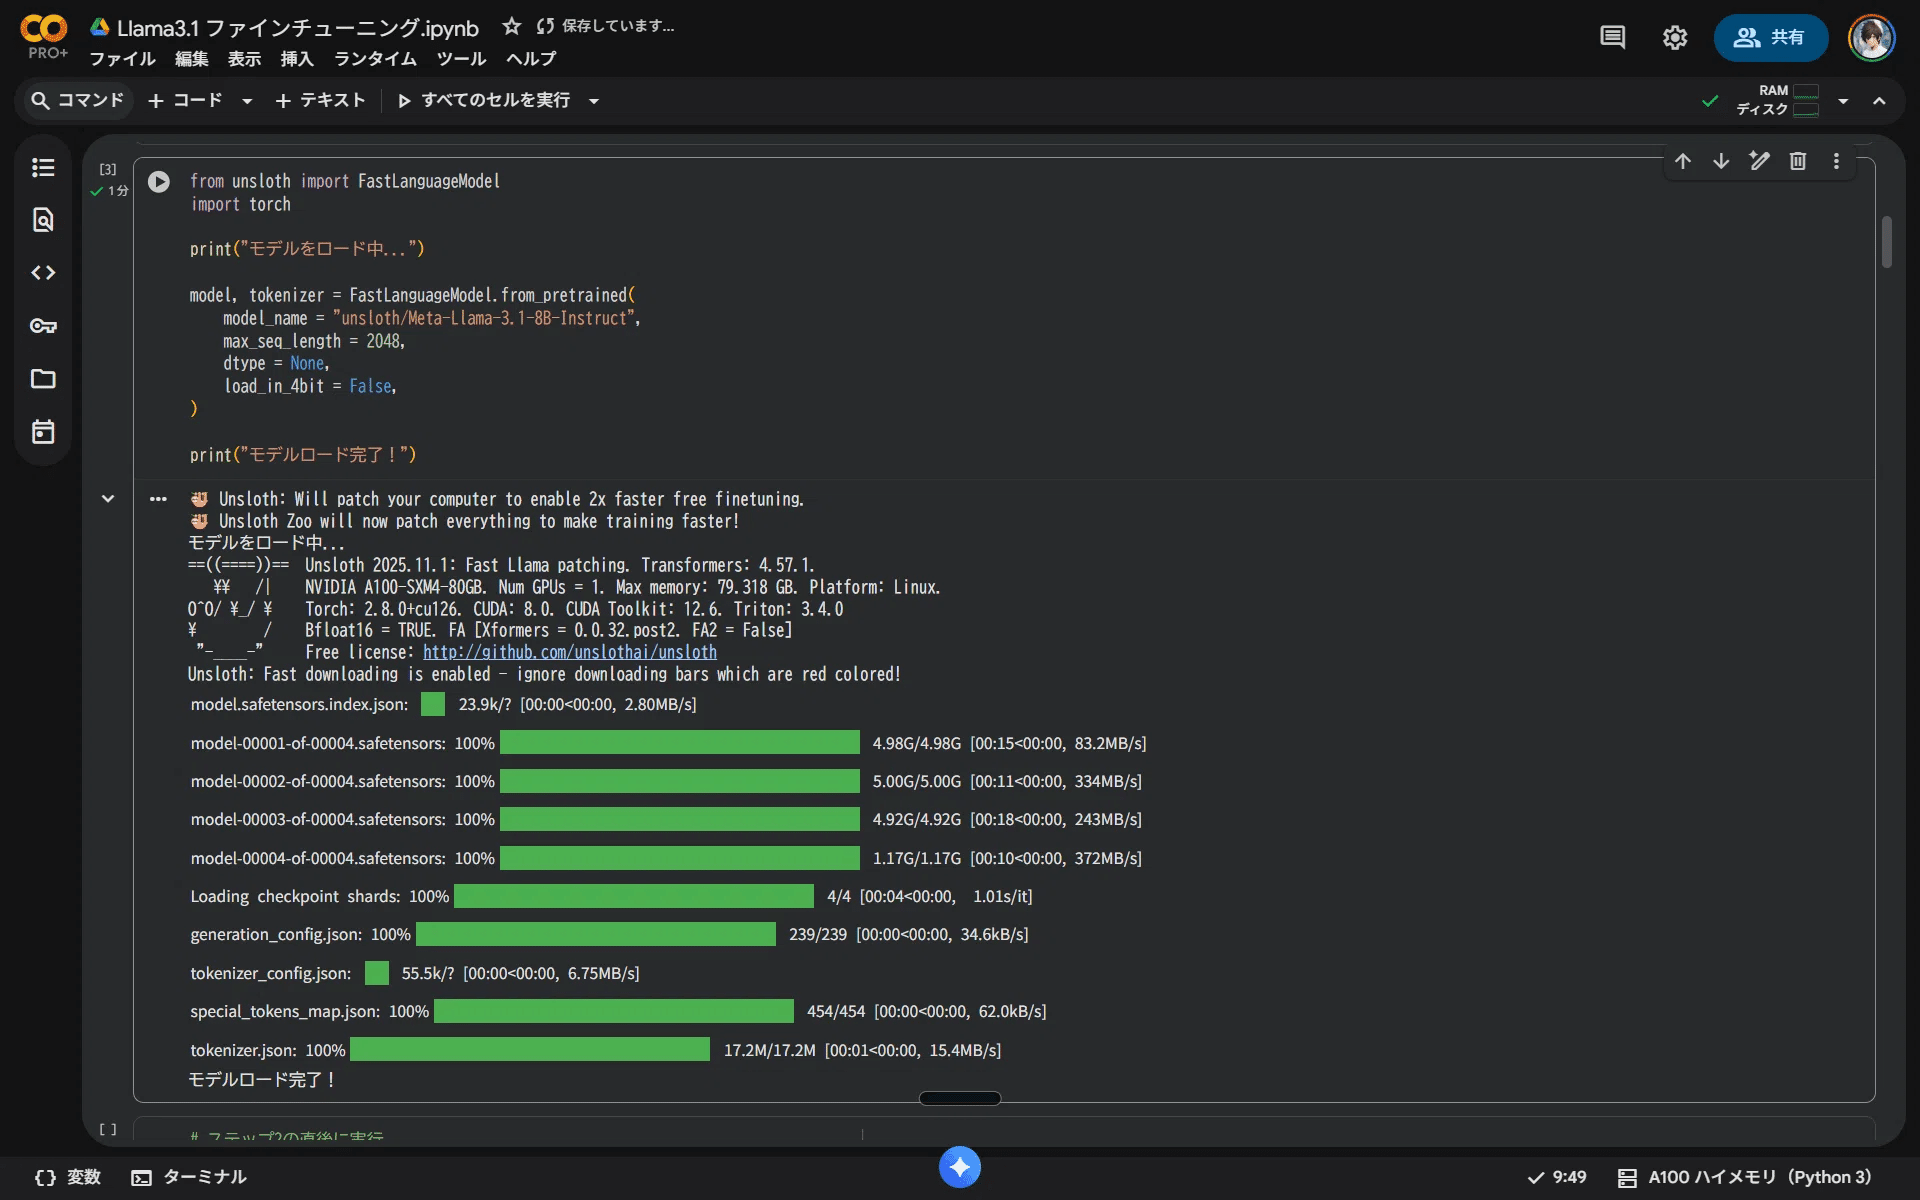Image resolution: width=1920 pixels, height=1200 pixels.
Task: Open the ヘルプ menu
Action: [x=531, y=59]
